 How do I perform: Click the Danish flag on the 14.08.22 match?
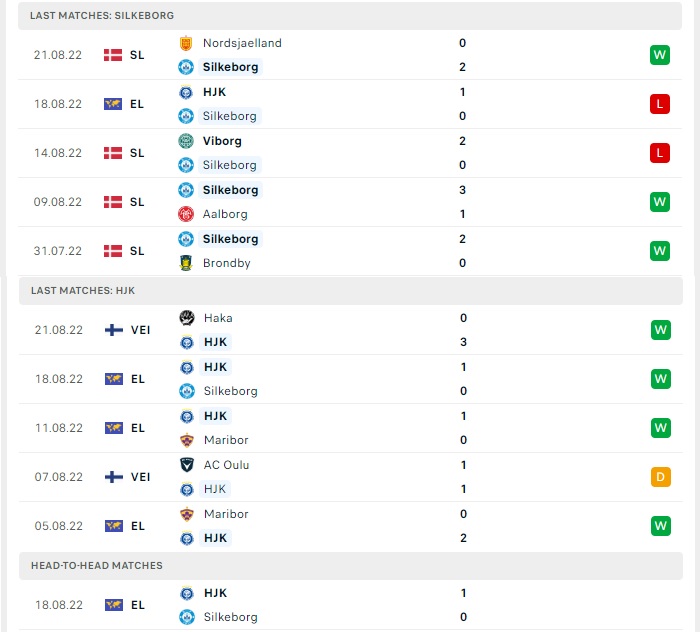(113, 153)
